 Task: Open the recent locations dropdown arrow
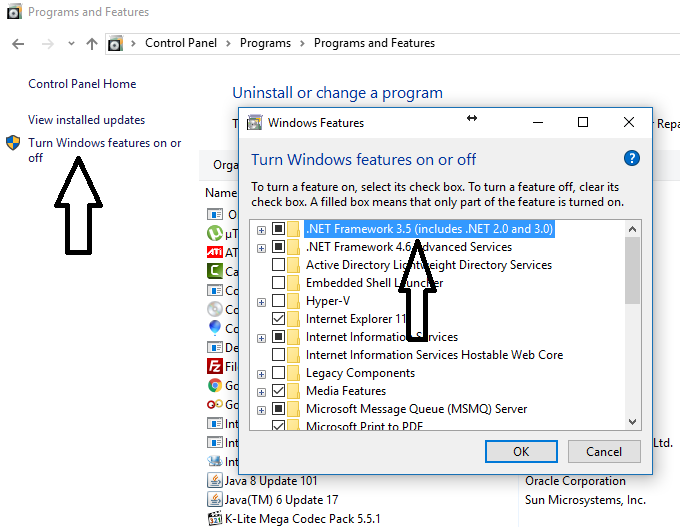click(71, 43)
